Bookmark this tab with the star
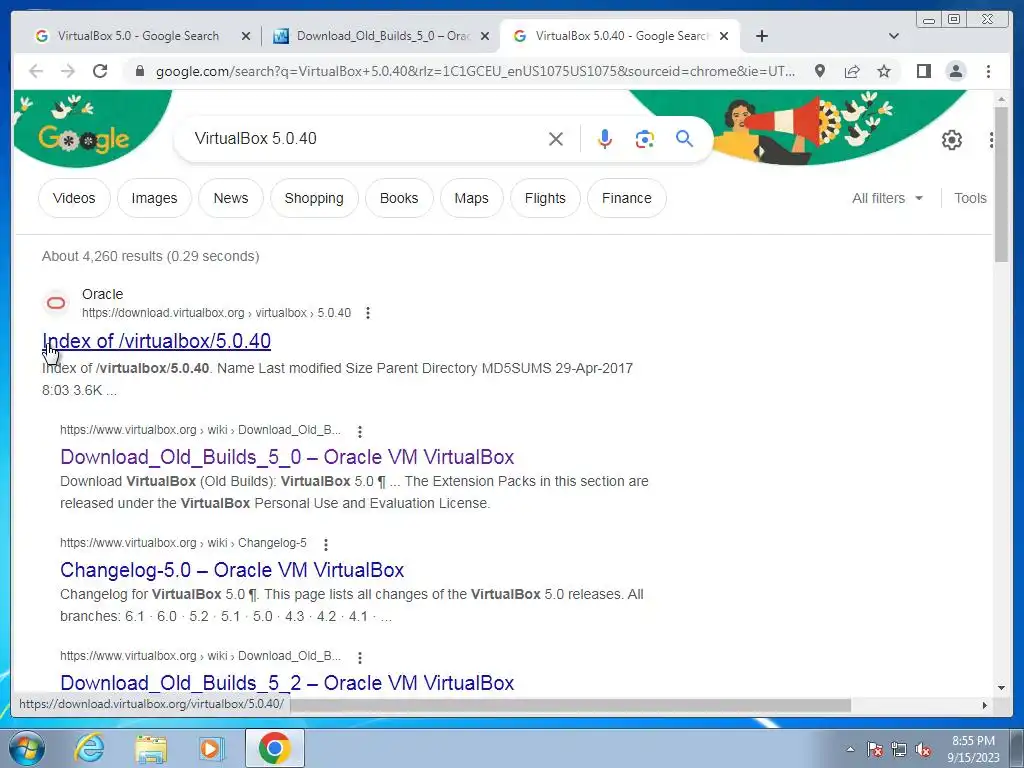The image size is (1024, 768). point(884,71)
